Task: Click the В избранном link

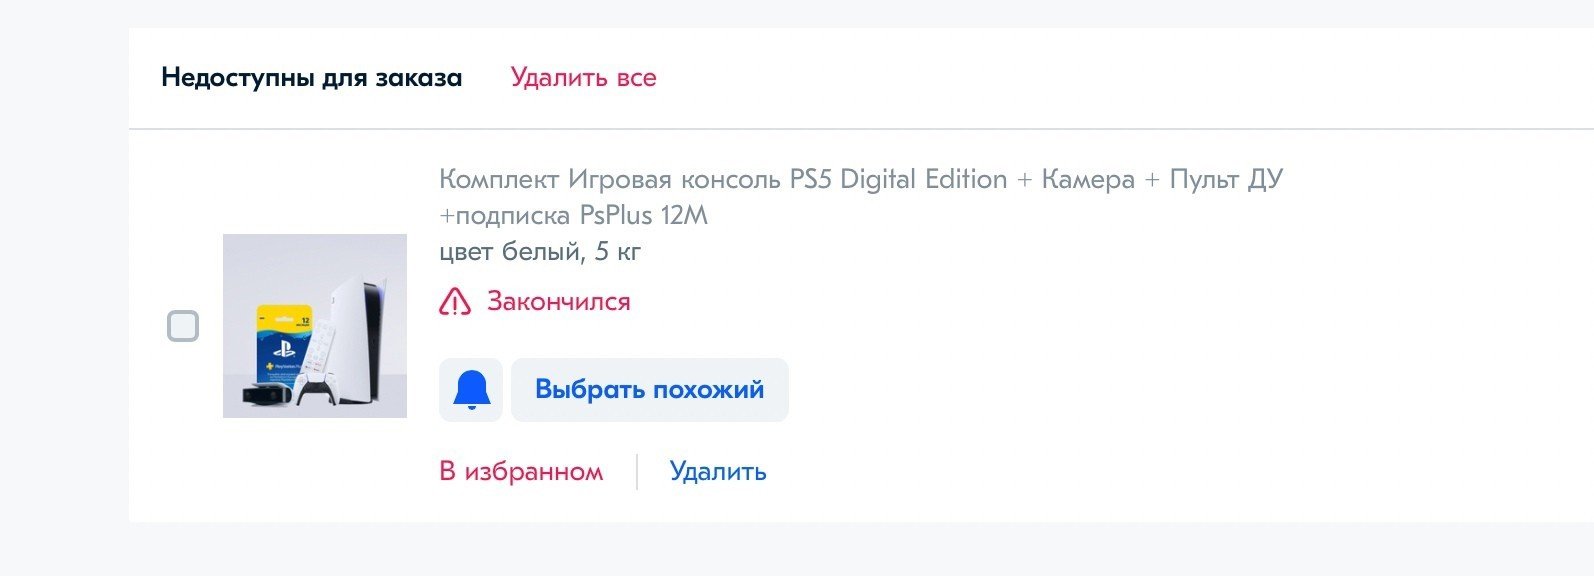Action: [521, 471]
